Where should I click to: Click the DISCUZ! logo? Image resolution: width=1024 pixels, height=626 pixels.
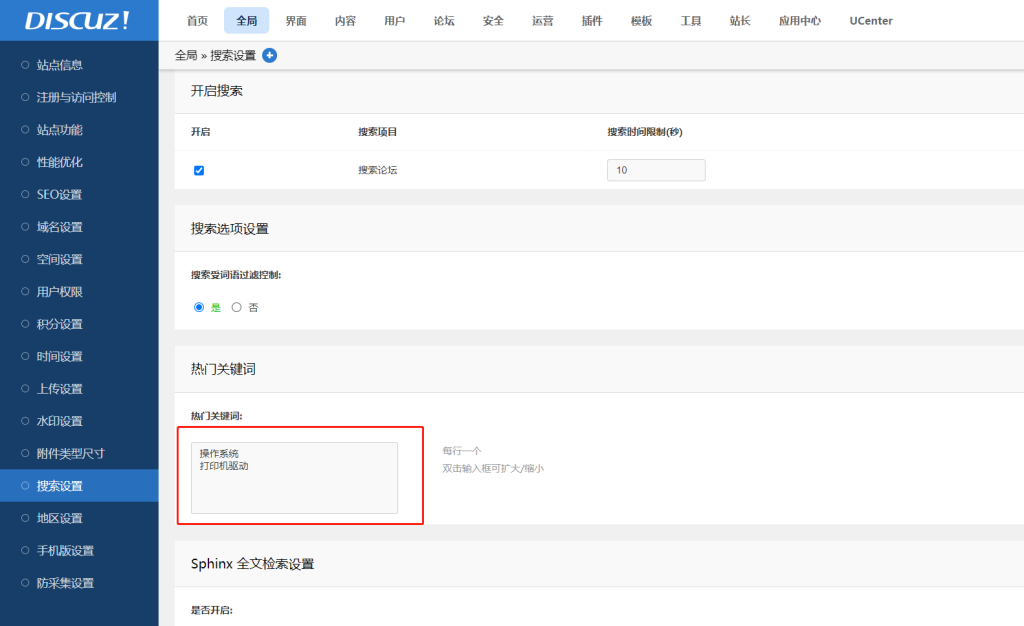coord(77,21)
